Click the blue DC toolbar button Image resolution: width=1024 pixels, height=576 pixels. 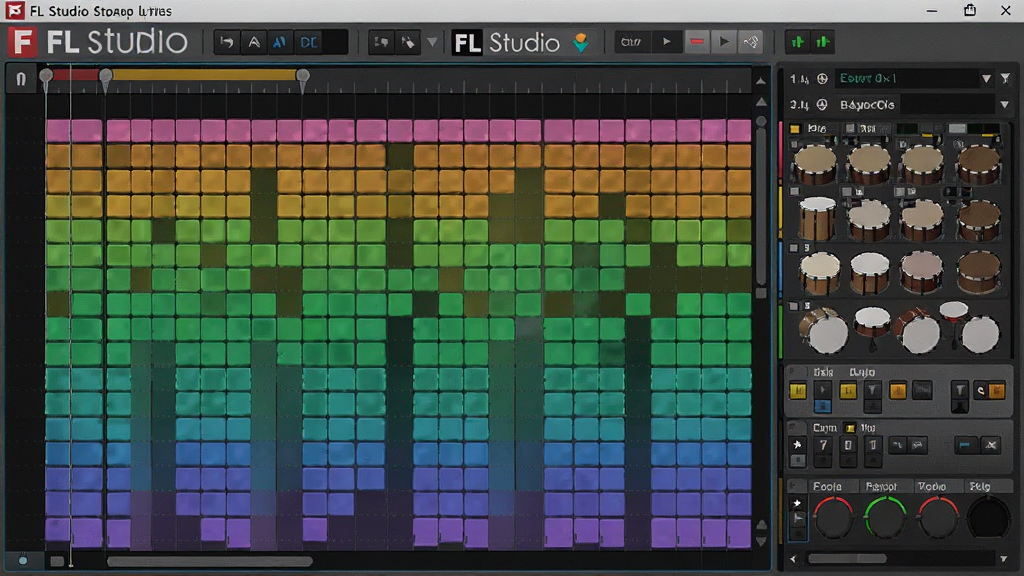(308, 42)
